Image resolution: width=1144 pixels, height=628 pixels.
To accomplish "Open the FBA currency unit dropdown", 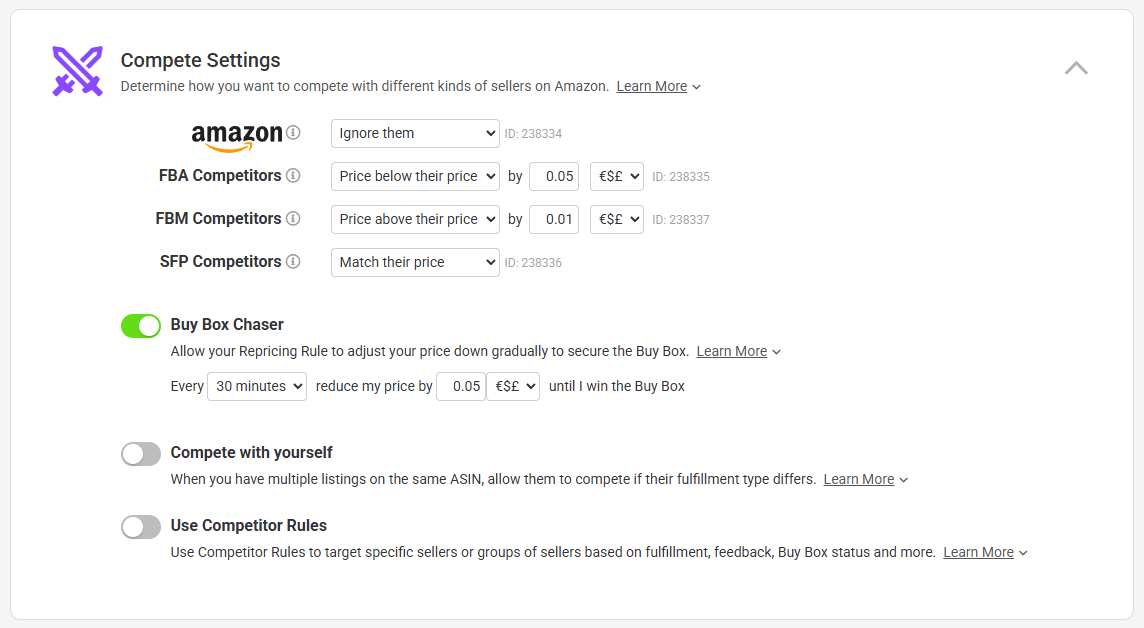I will coord(616,176).
